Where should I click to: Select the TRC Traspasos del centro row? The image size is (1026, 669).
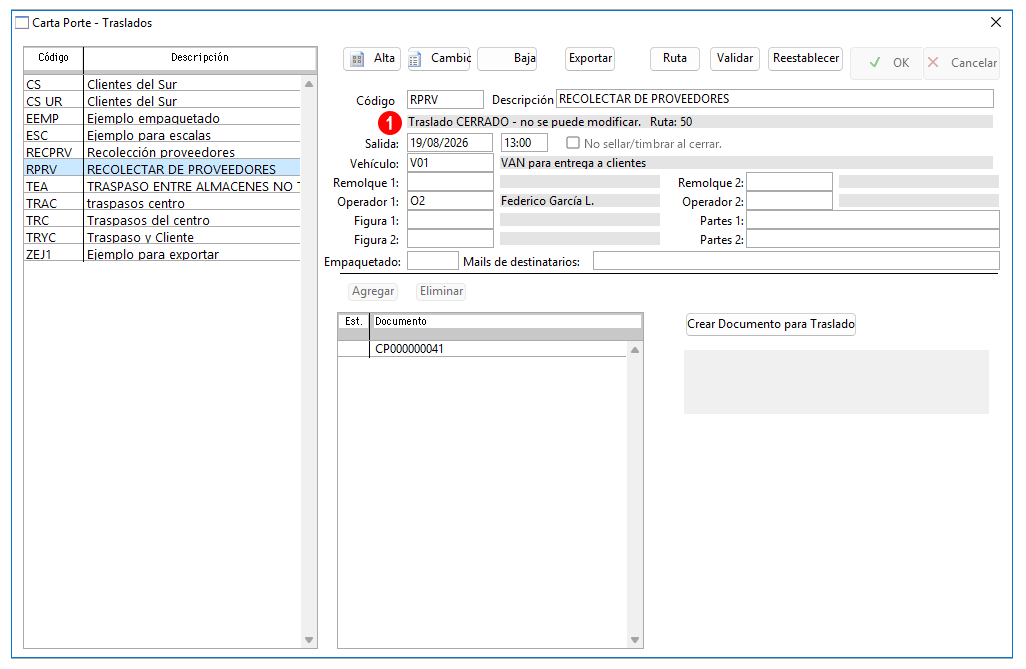162,220
